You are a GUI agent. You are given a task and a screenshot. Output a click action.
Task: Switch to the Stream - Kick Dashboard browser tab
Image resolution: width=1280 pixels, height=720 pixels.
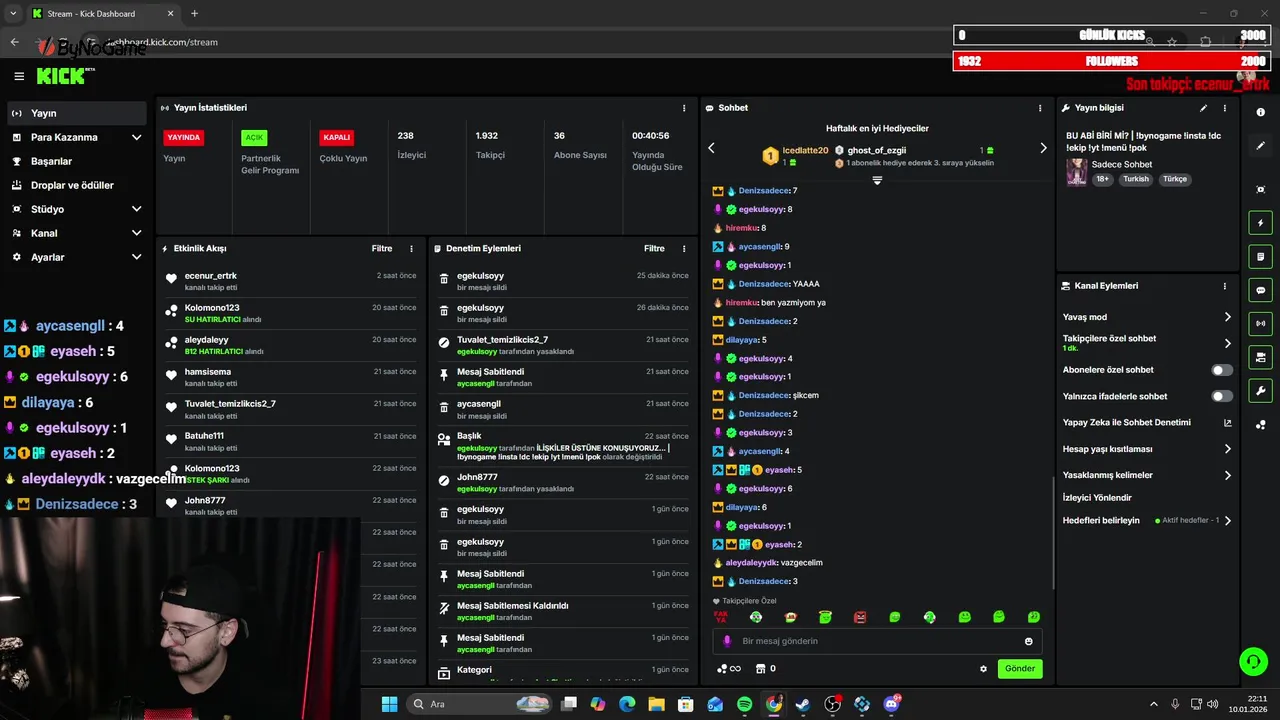[102, 13]
